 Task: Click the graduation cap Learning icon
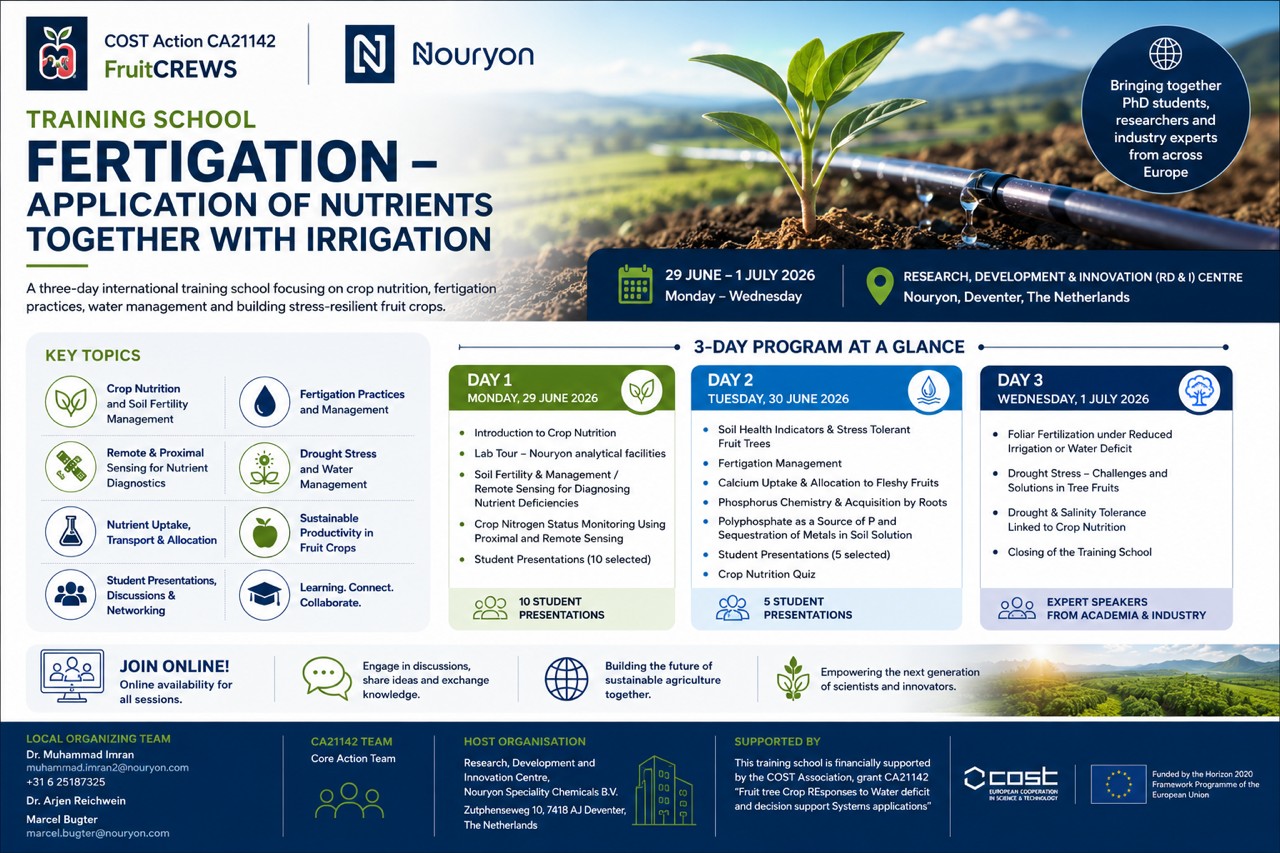(265, 594)
